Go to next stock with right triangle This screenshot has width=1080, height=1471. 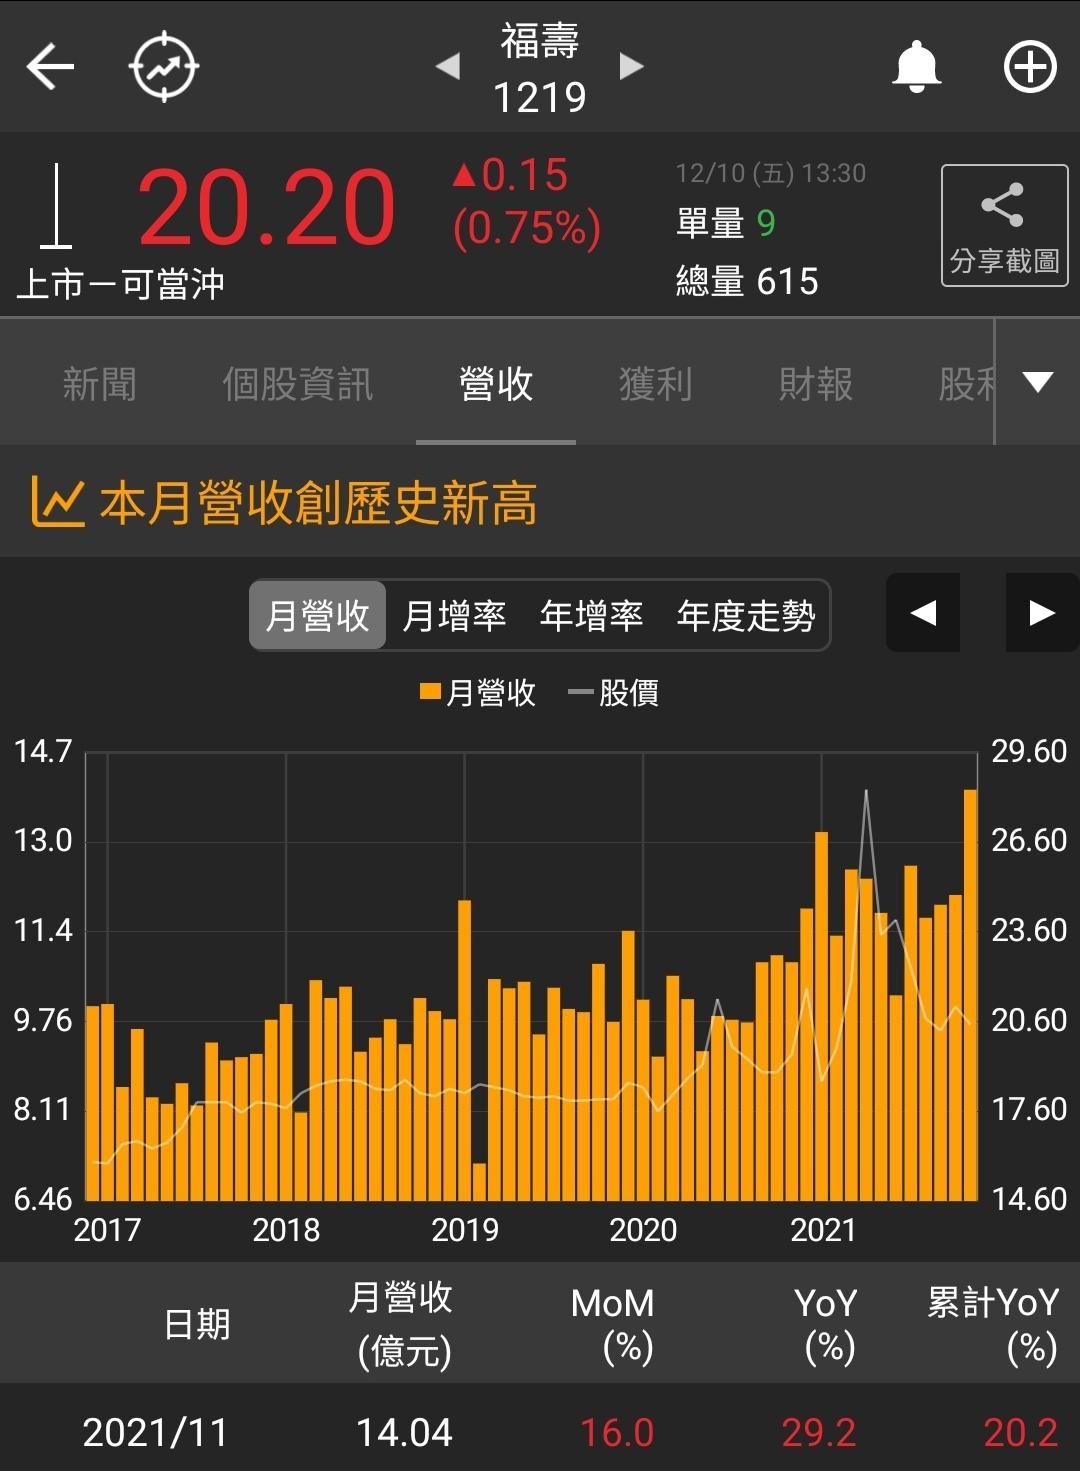631,67
